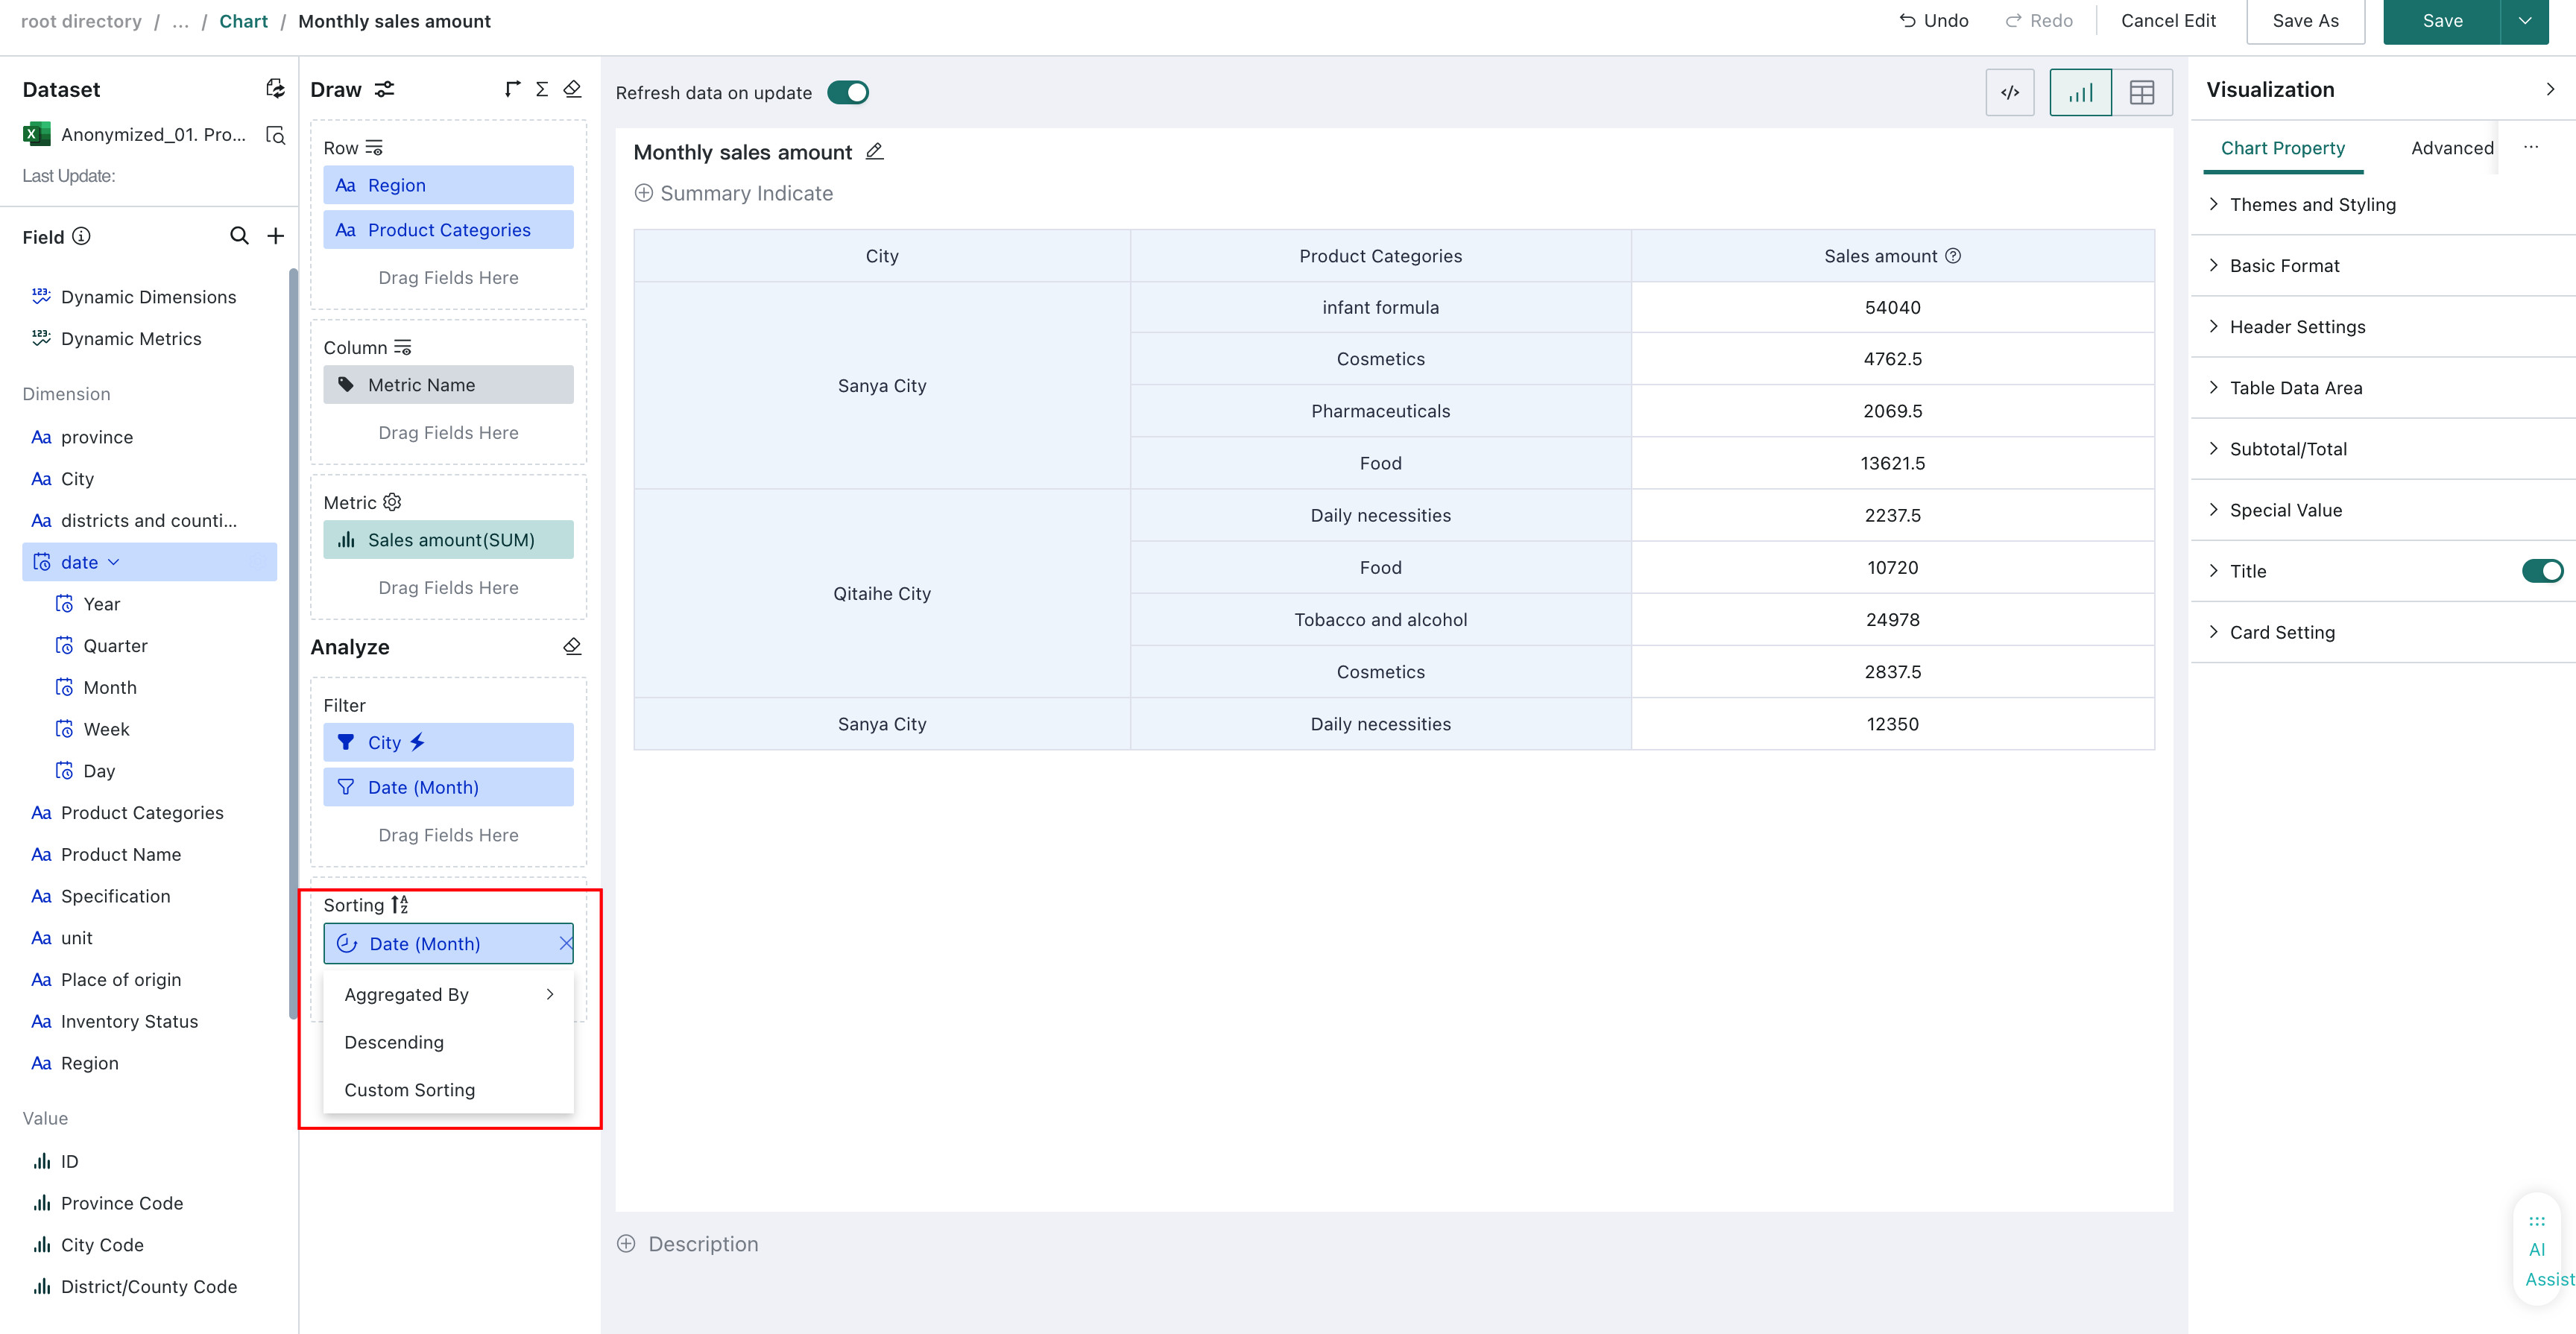Click the green Save button
Viewport: 2576px width, 1334px height.
click(2442, 21)
